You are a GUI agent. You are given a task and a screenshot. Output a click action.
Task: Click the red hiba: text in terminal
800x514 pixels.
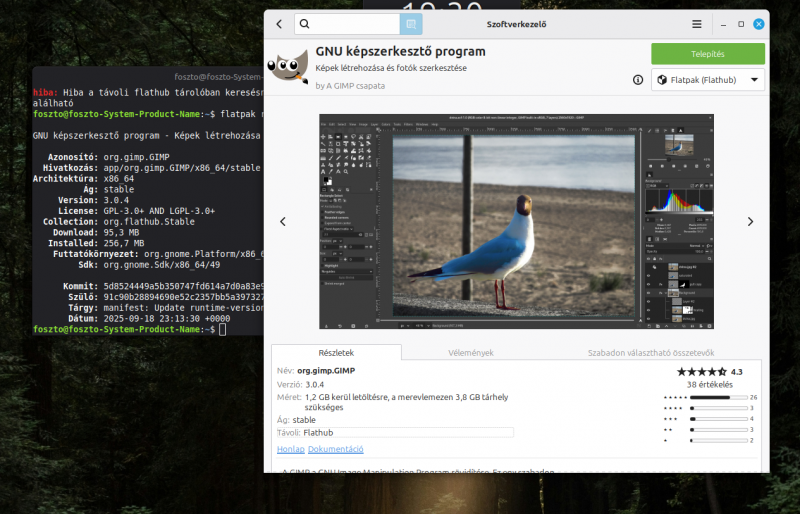click(45, 92)
